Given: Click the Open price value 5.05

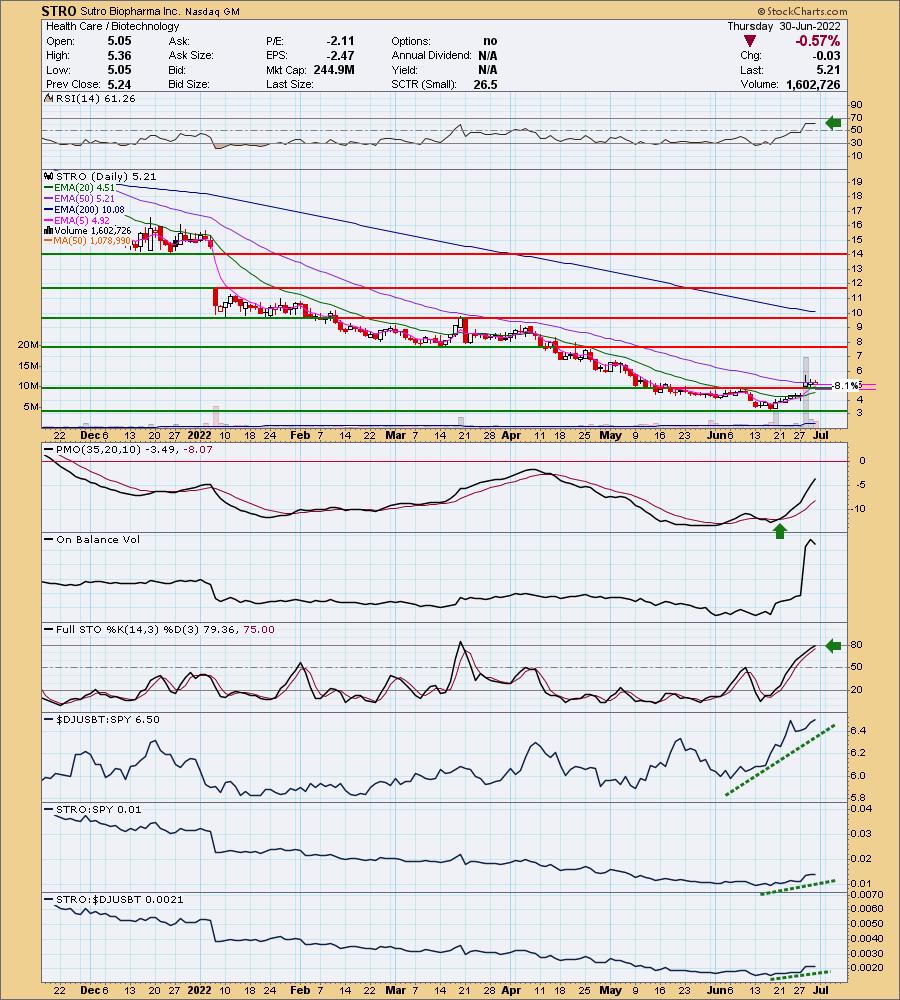Looking at the screenshot, I should pos(119,41).
